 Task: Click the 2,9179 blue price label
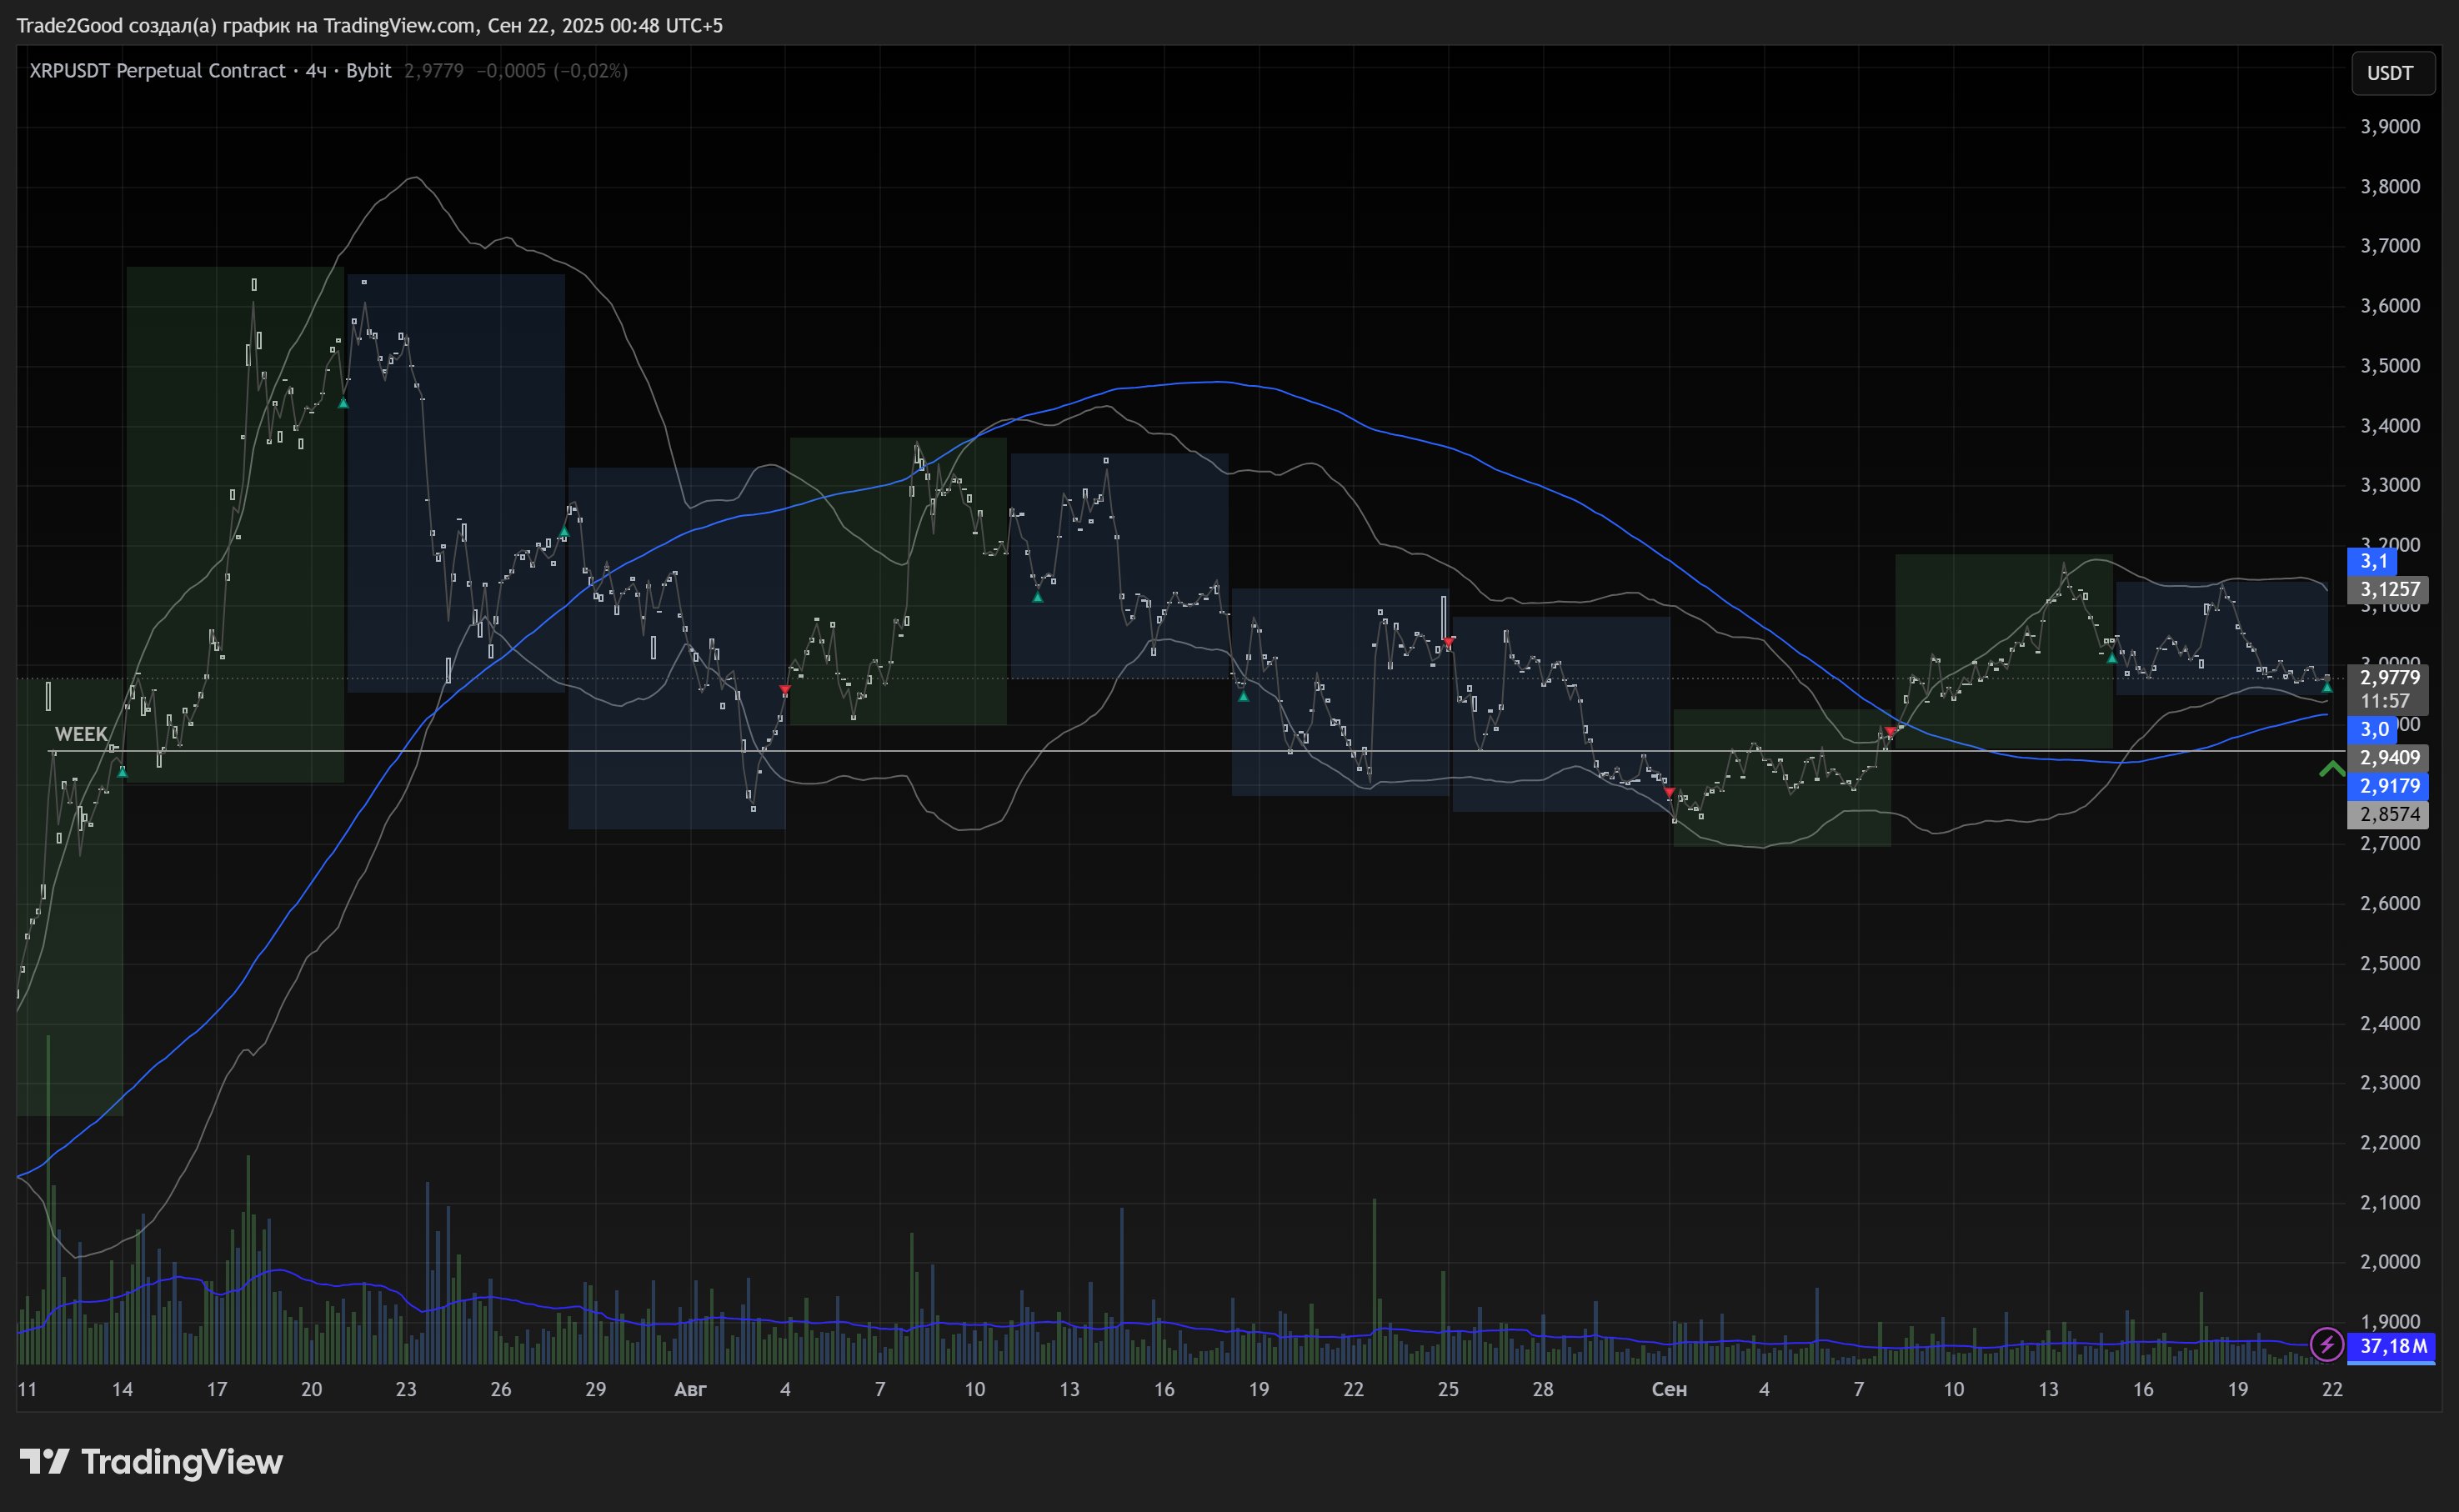point(2389,786)
